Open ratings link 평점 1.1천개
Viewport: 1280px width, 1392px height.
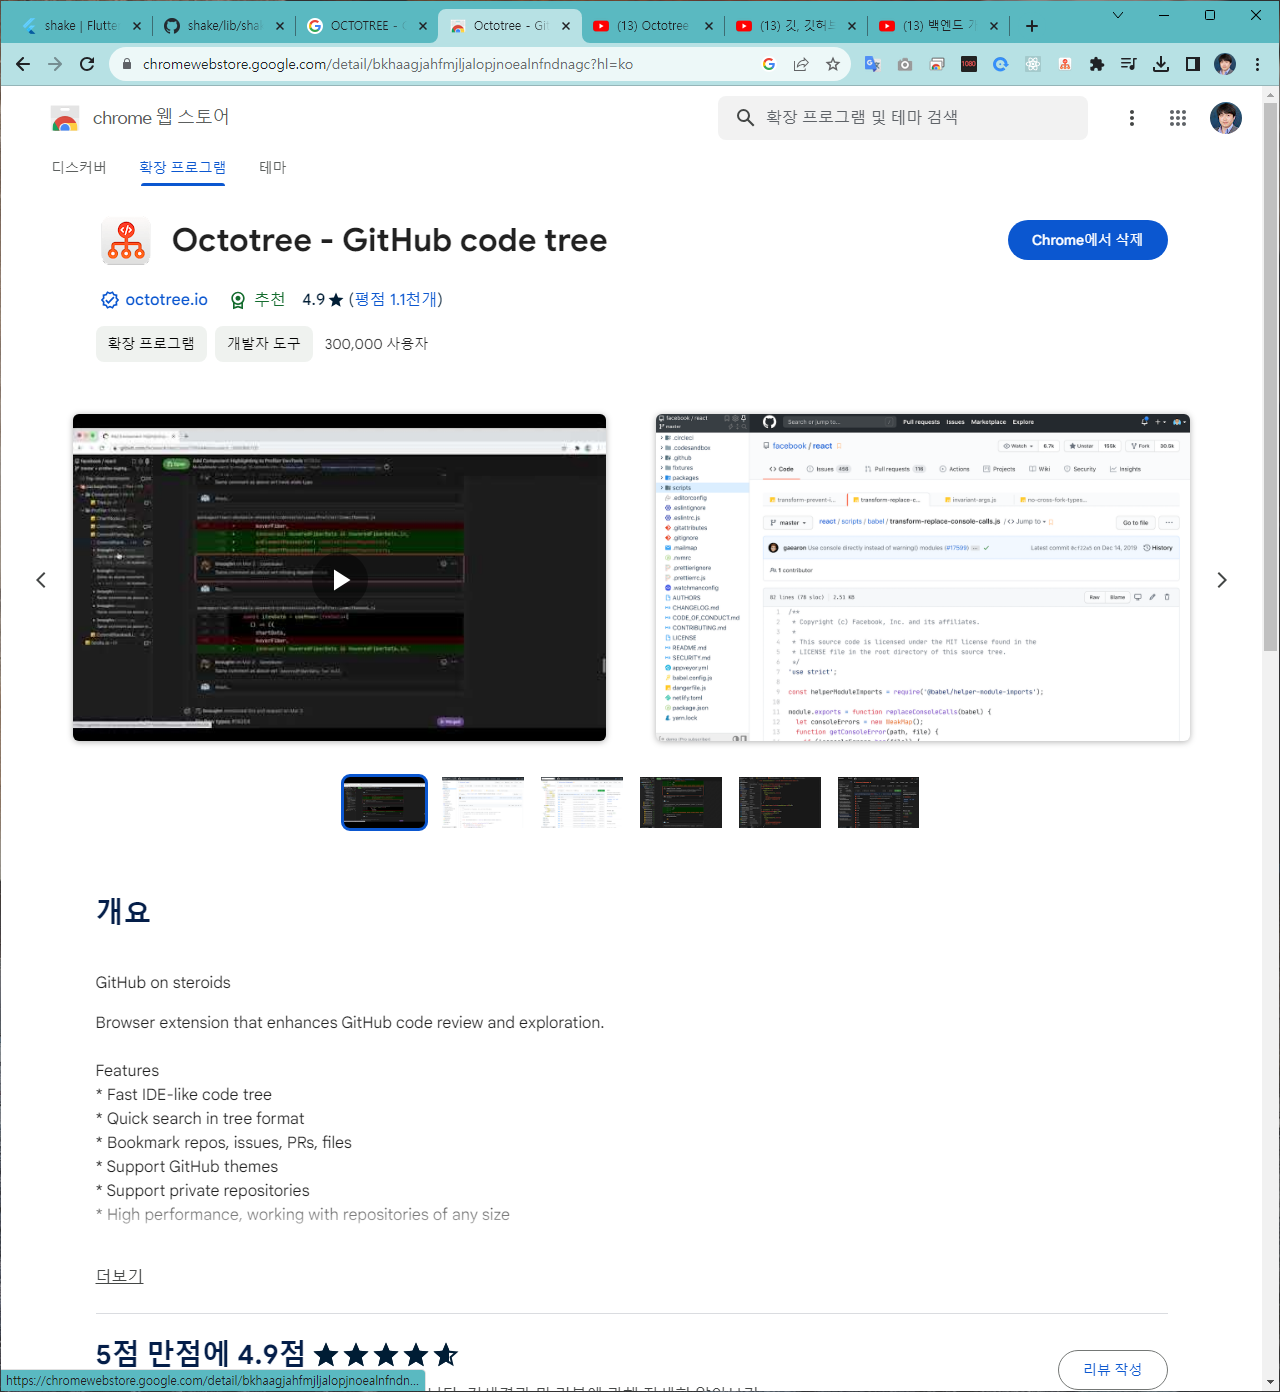[395, 299]
